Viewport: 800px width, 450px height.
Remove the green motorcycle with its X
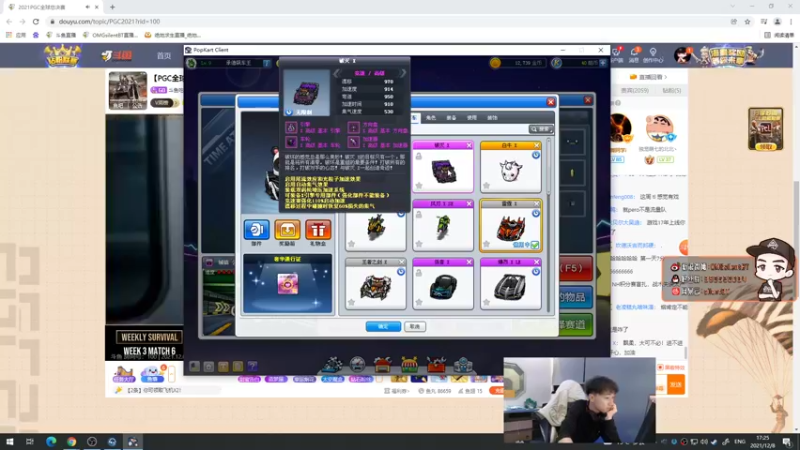[x=469, y=204]
